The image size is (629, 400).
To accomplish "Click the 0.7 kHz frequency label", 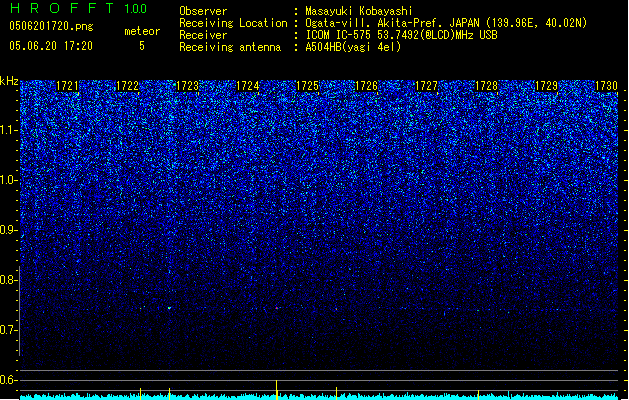I will [8, 330].
